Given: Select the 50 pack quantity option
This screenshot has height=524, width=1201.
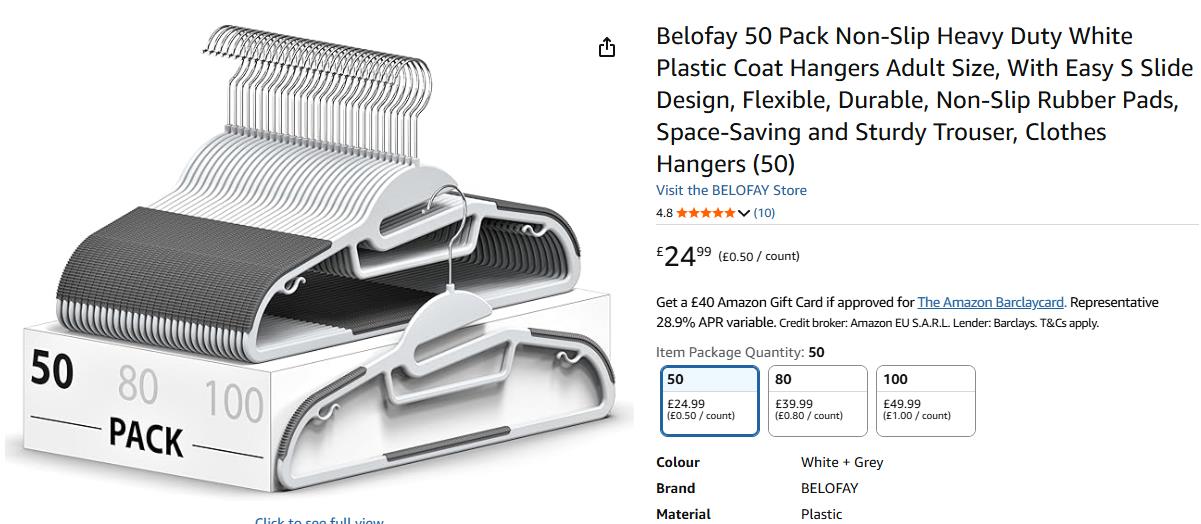Looking at the screenshot, I should [x=709, y=400].
